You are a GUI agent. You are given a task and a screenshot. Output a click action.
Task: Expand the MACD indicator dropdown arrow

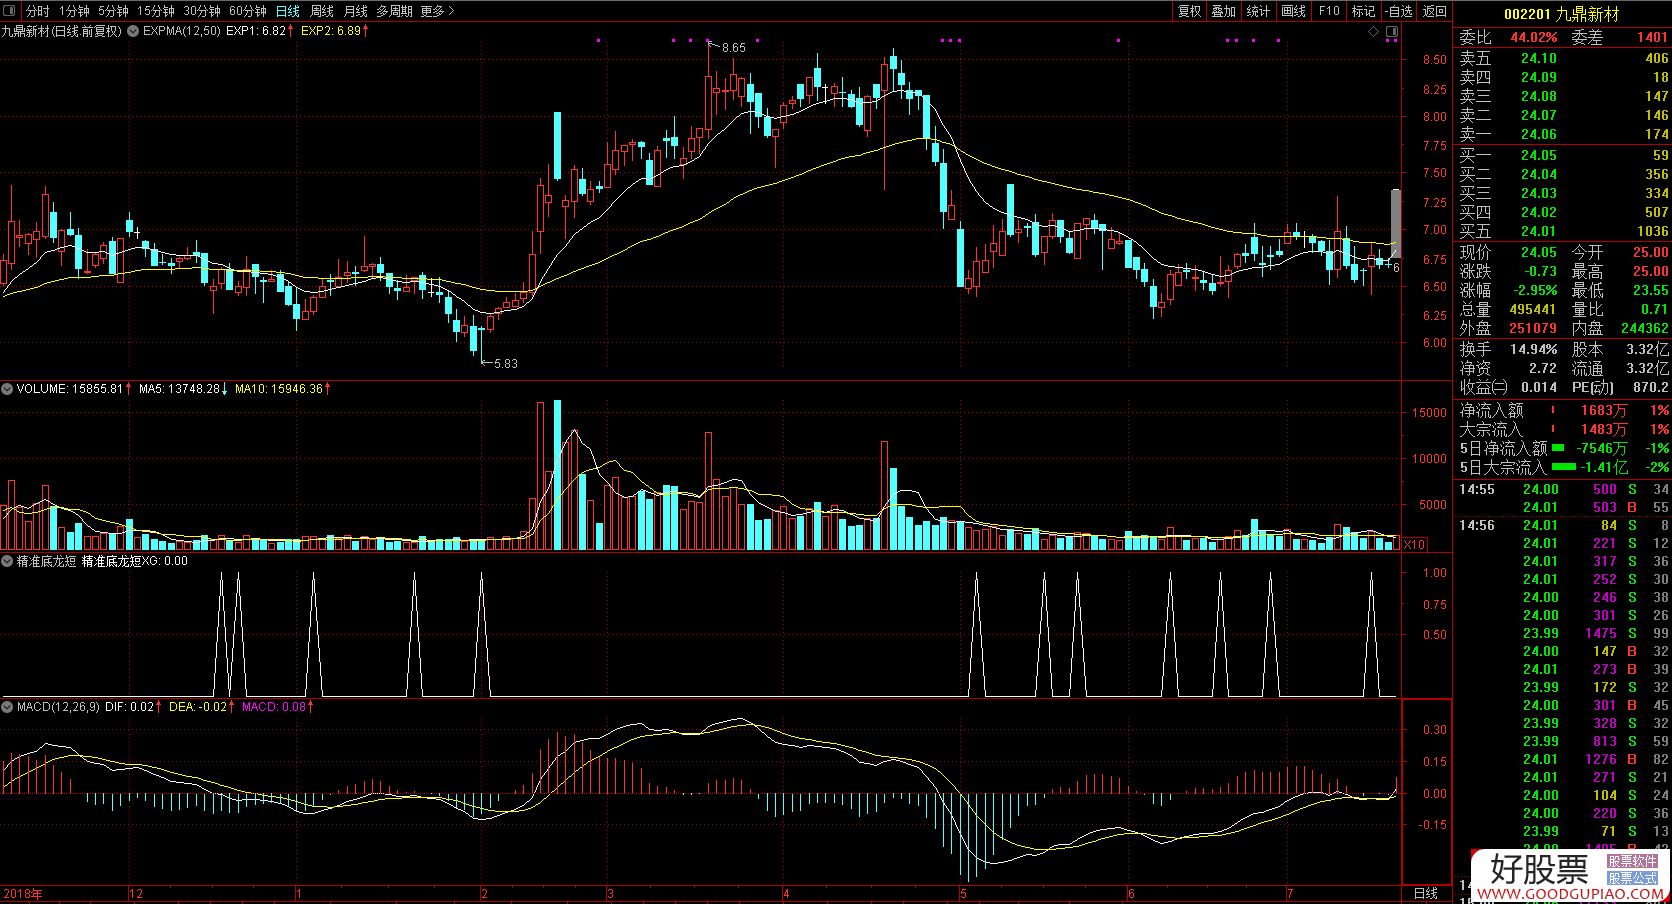coord(8,706)
